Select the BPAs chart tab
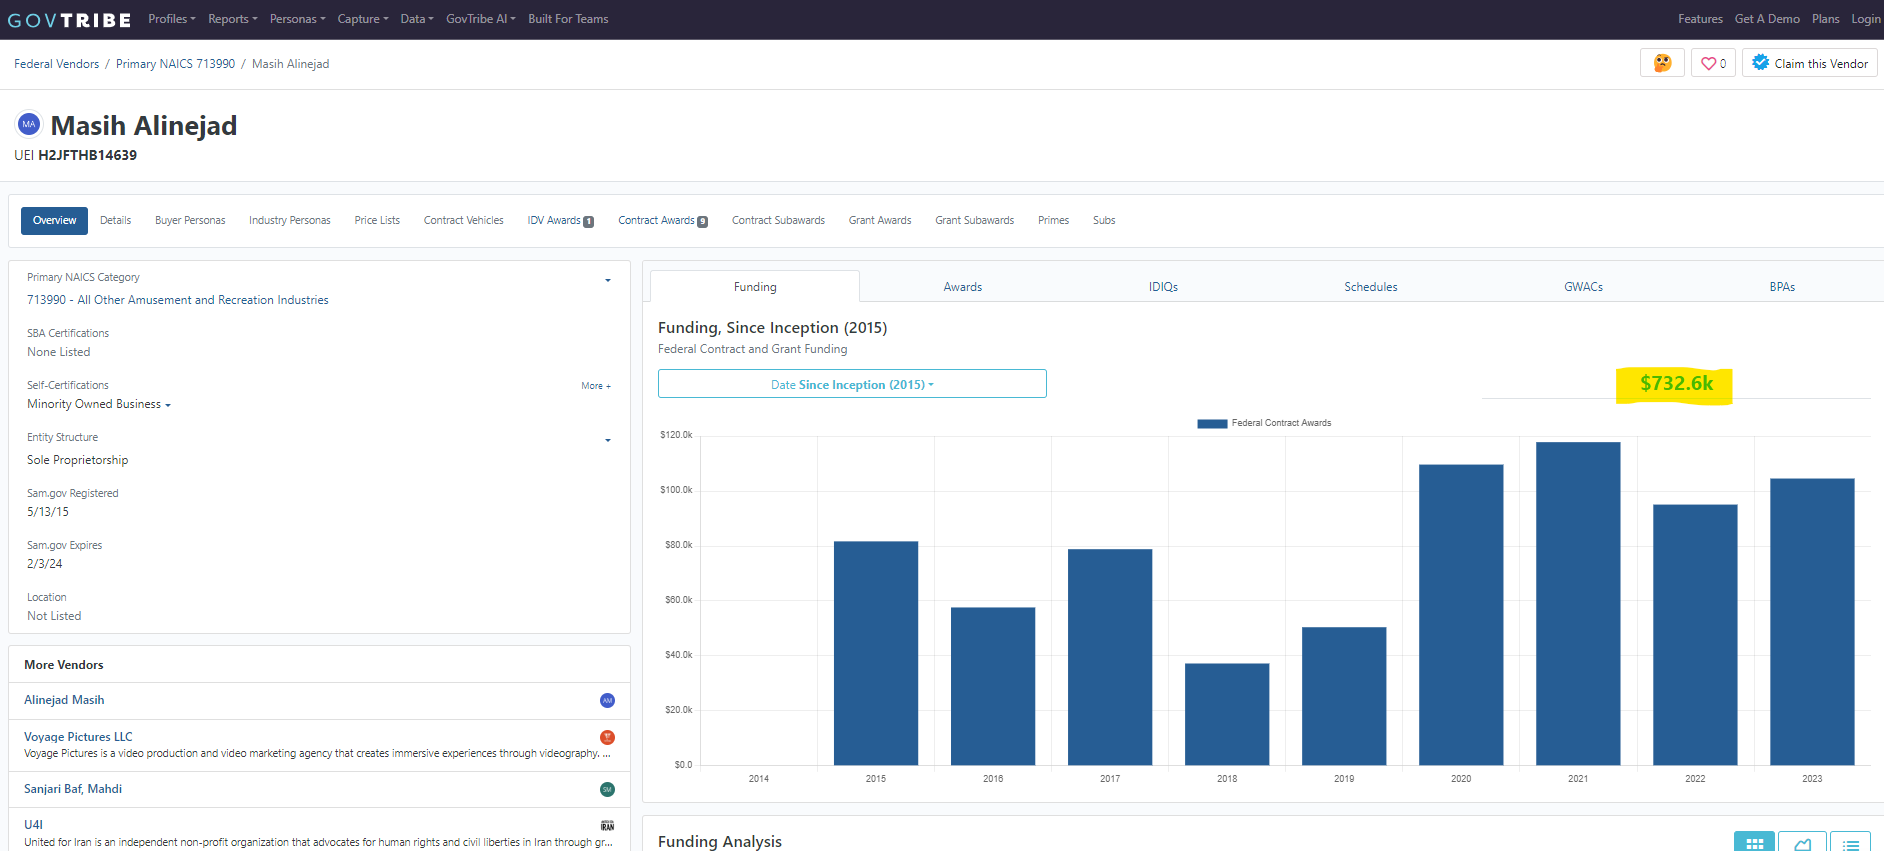The height and width of the screenshot is (851, 1884). coord(1782,287)
